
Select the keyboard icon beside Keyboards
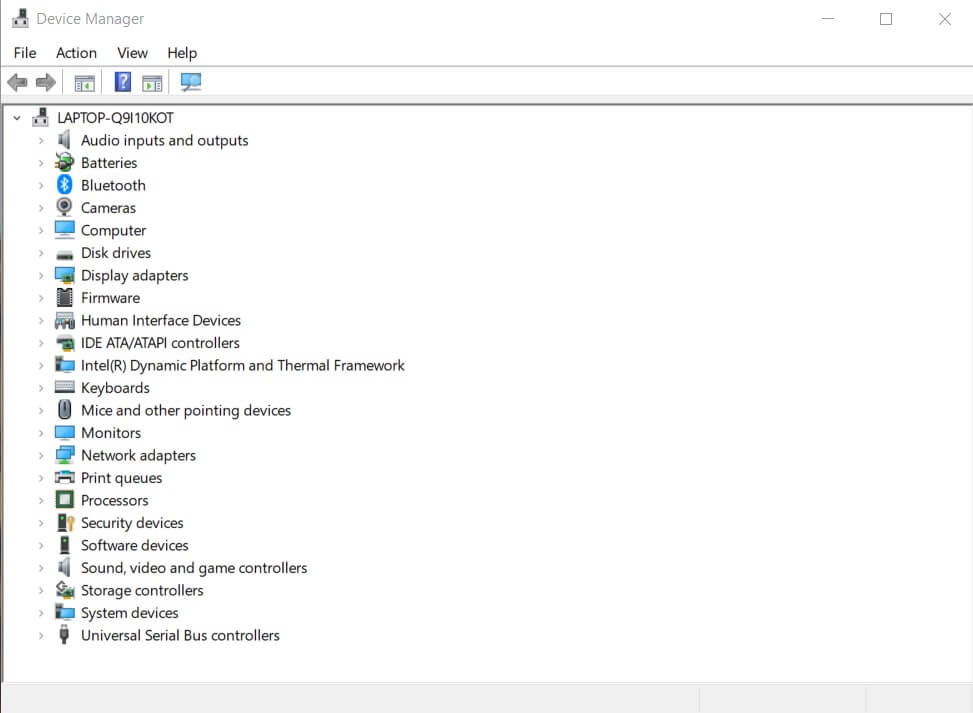point(65,387)
